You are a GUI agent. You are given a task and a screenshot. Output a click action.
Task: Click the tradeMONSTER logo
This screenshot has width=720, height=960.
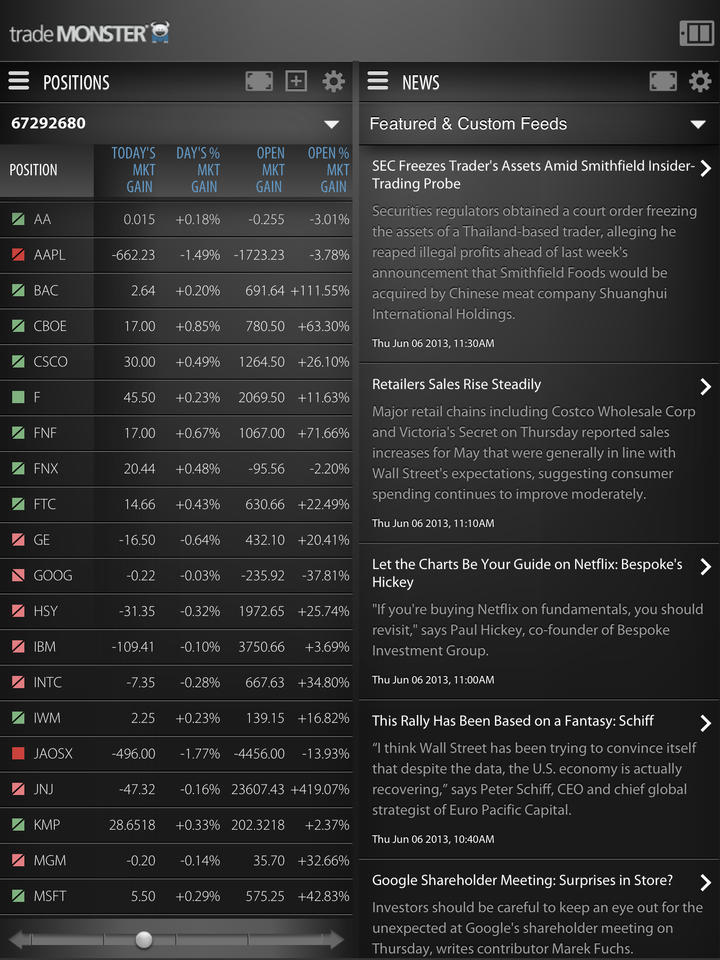90,33
